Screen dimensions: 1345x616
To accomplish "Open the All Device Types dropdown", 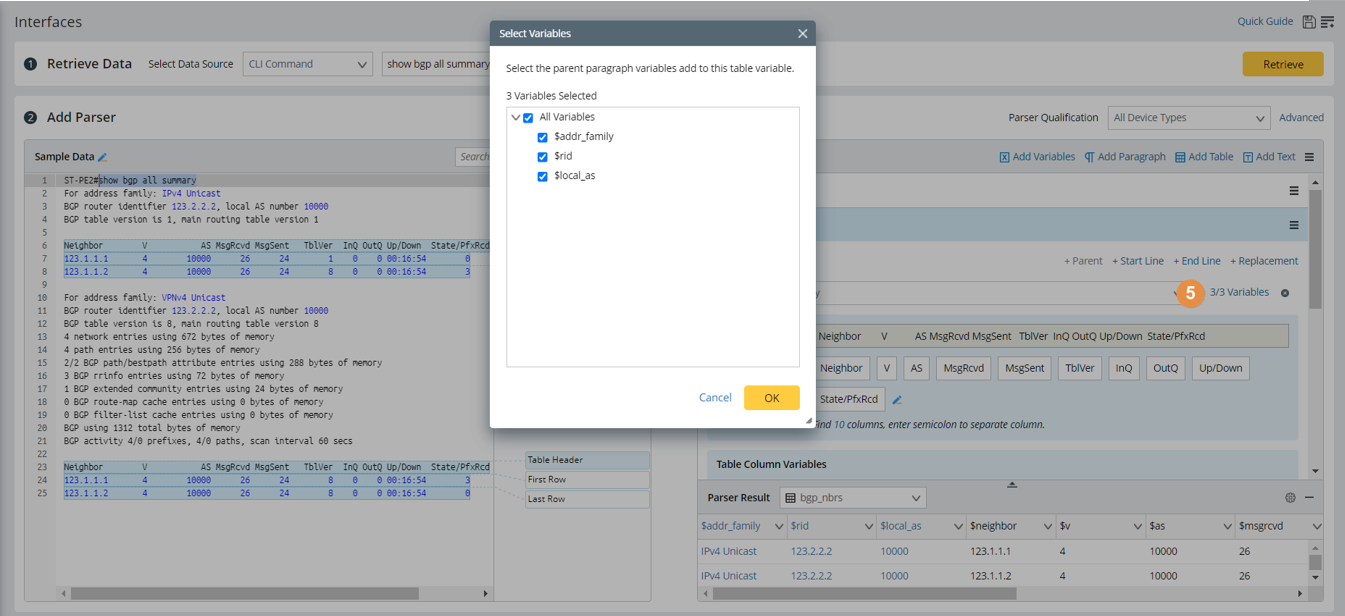I will click(1188, 118).
